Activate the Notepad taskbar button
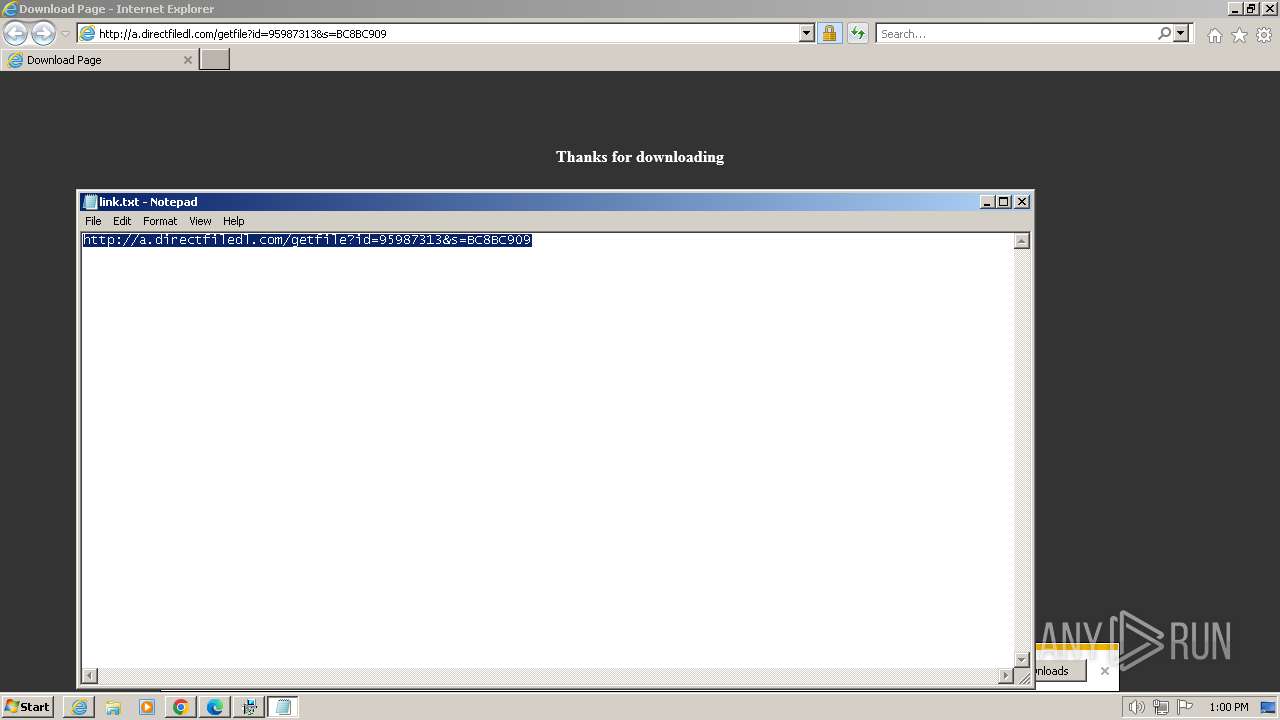The image size is (1280, 720). 283,707
